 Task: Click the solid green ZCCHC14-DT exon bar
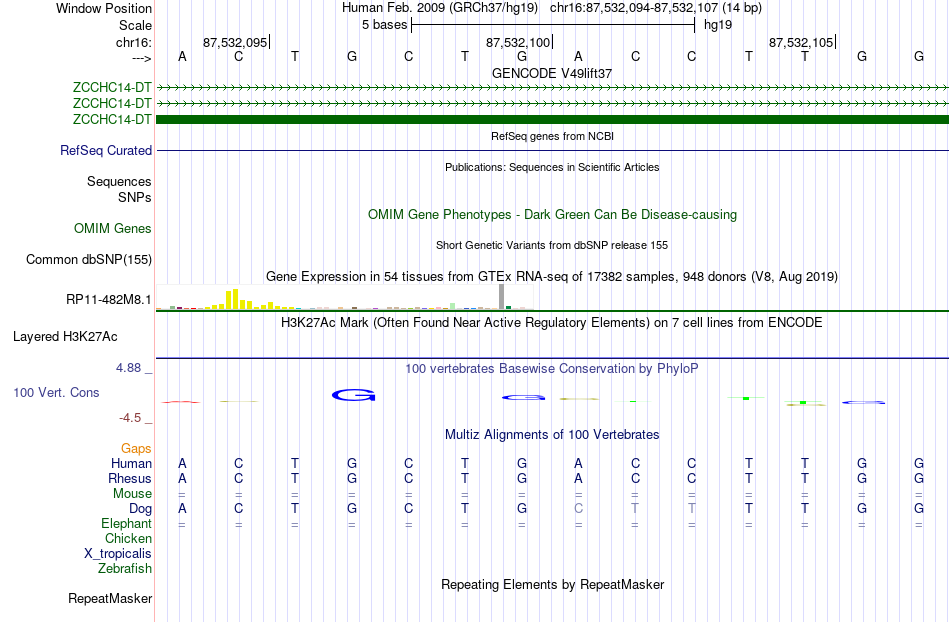pos(552,119)
